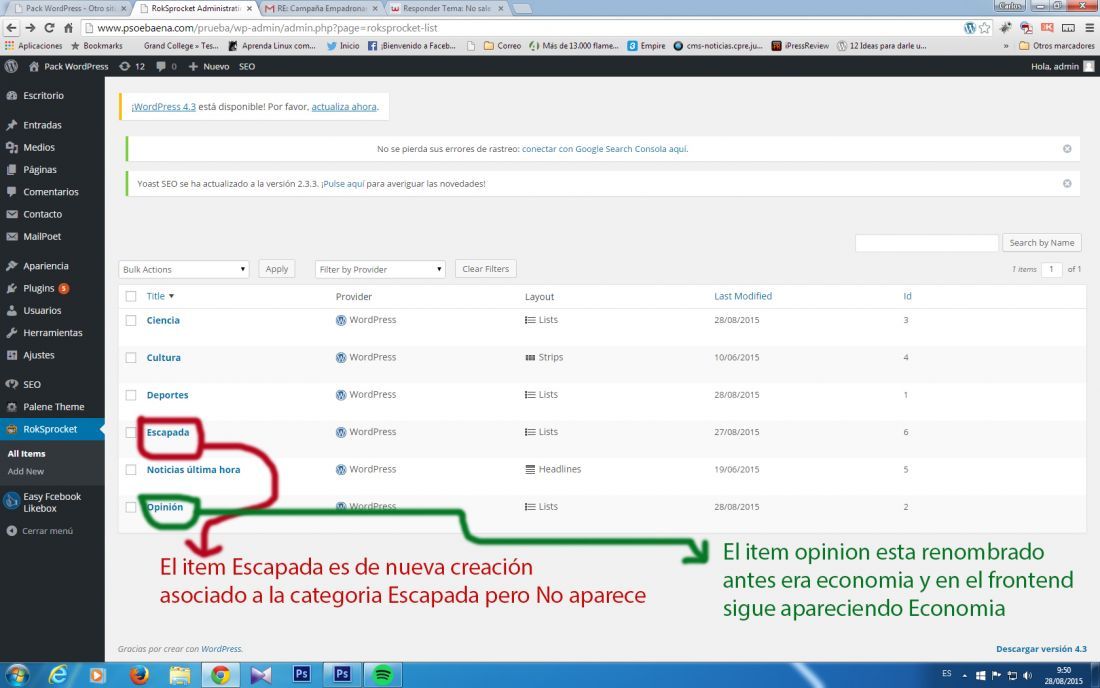Open the Easy Fcebook Likebox menu
Image resolution: width=1100 pixels, height=688 pixels.
point(52,502)
